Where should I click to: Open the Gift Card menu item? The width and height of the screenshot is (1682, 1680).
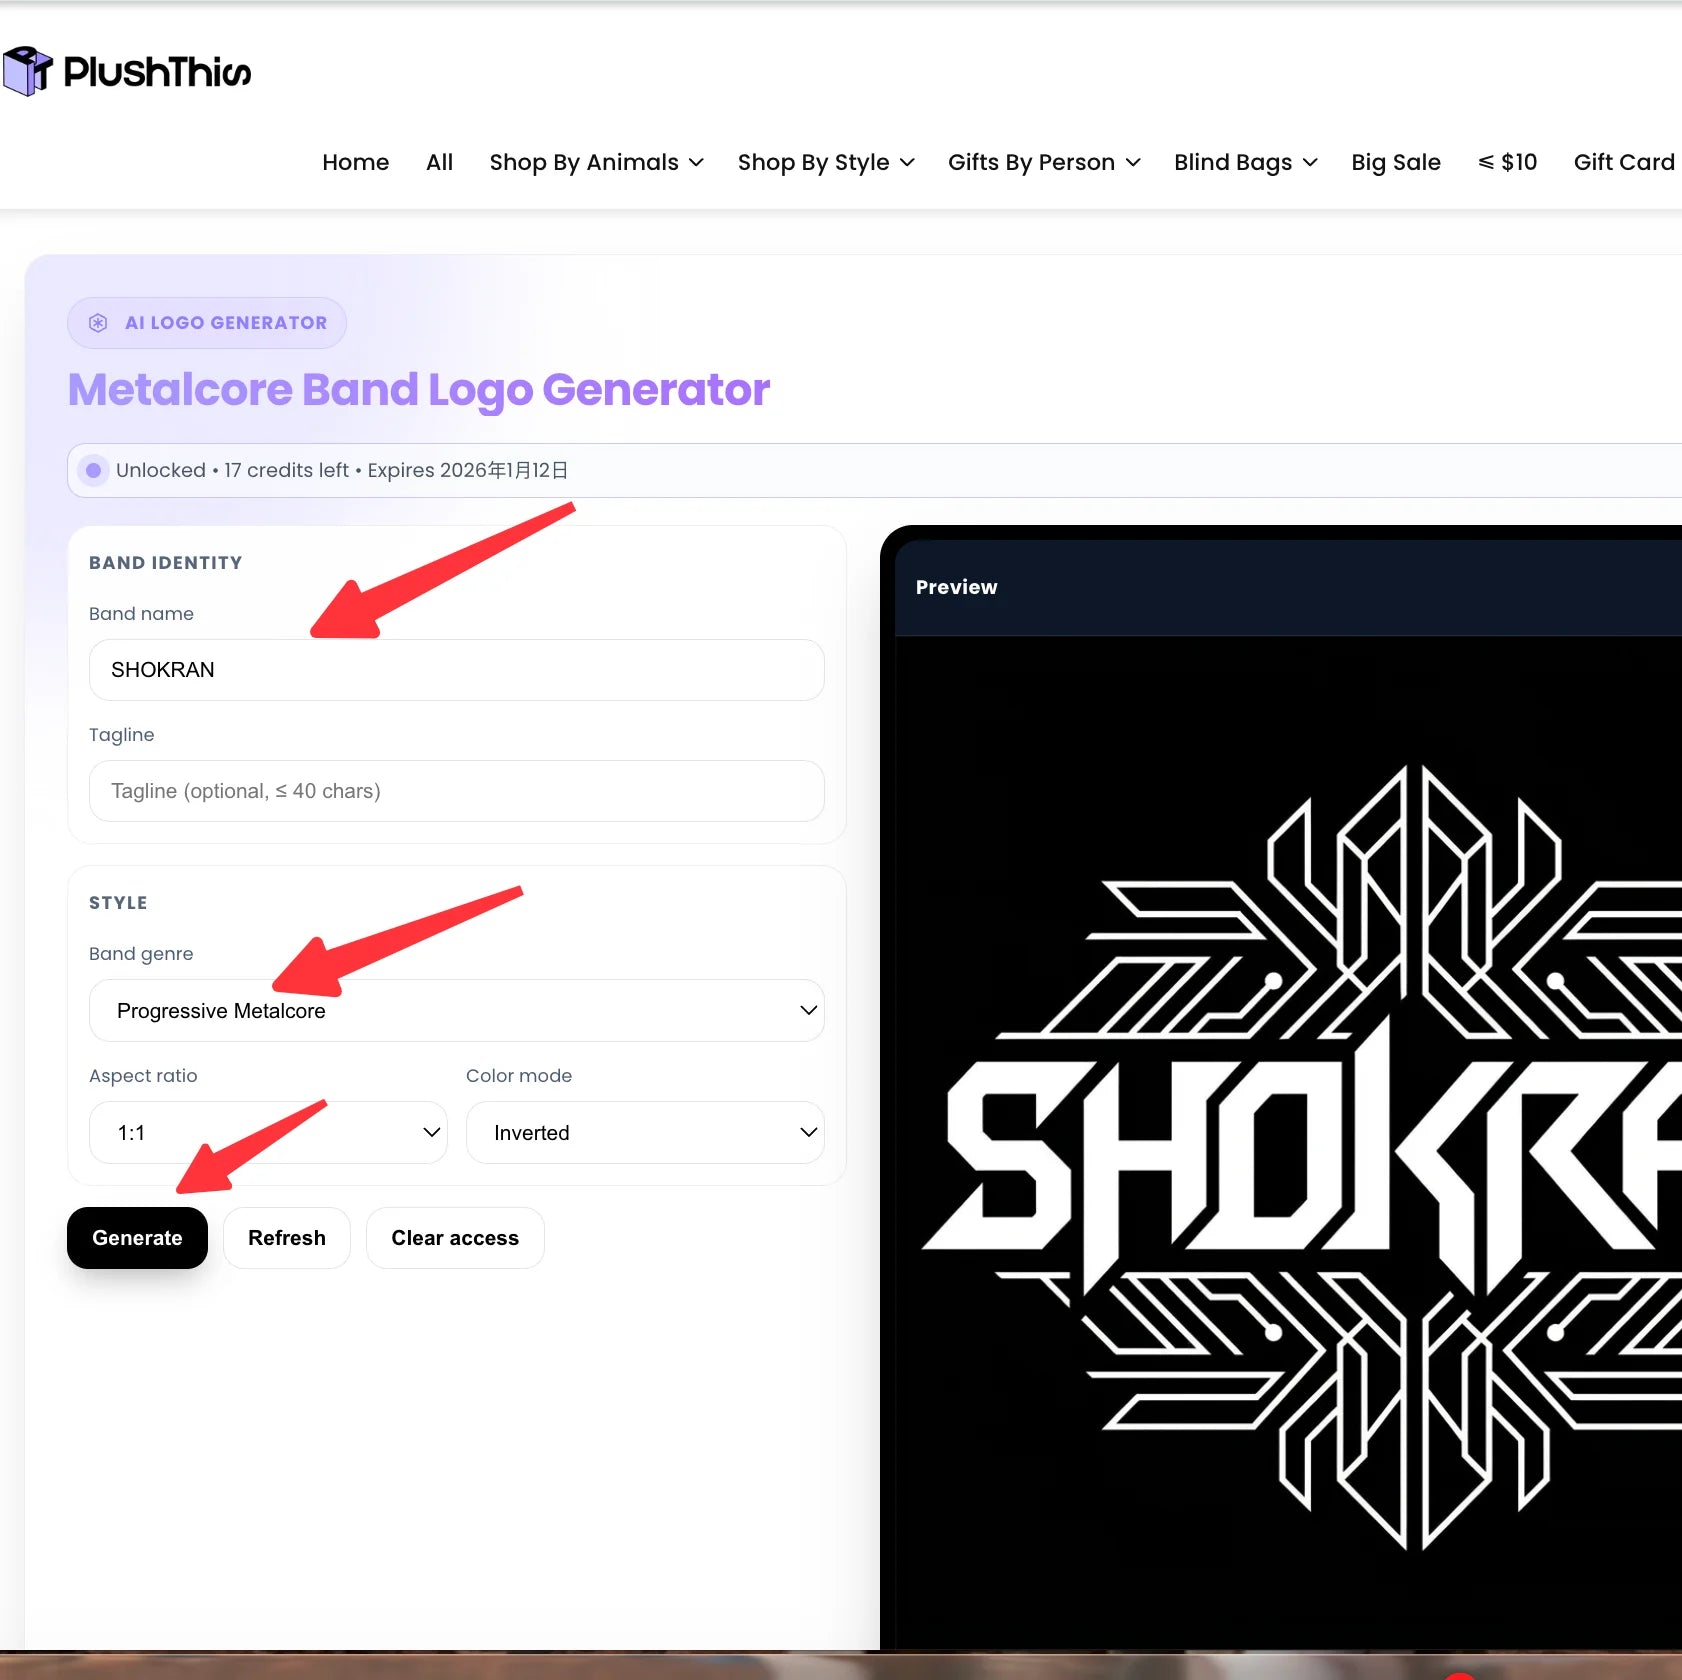tap(1624, 163)
